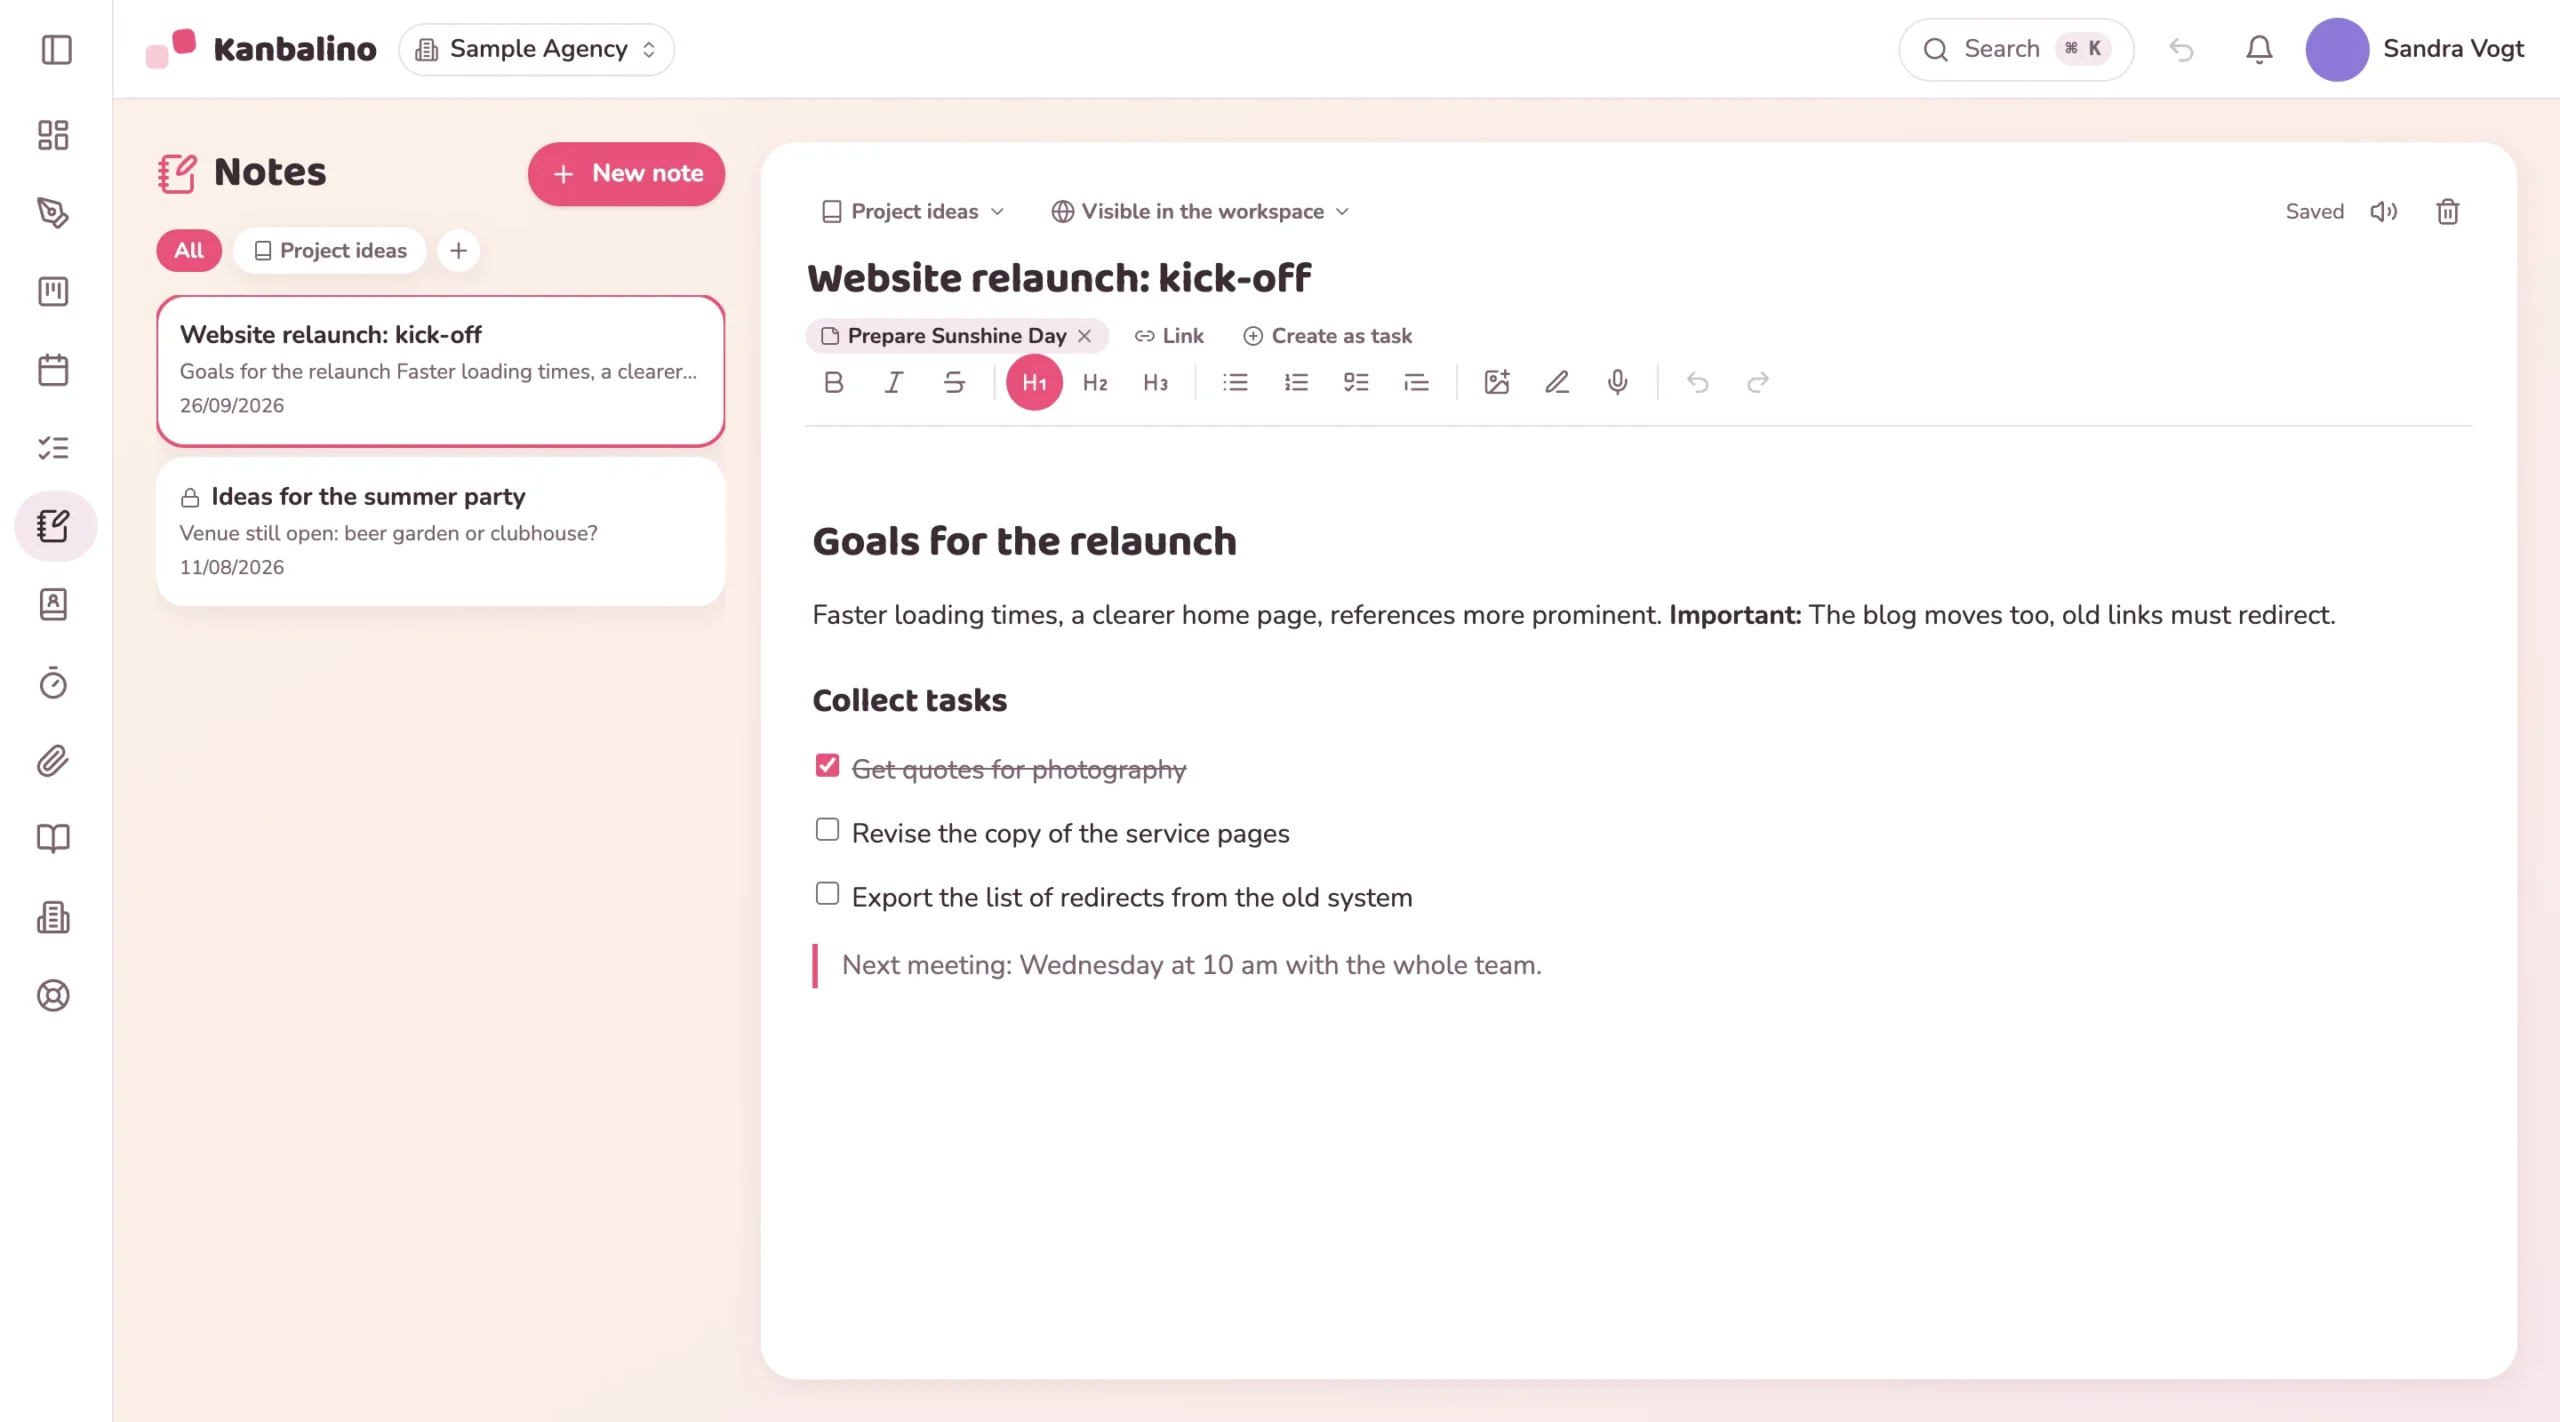Add a new notebook with plus button
Viewport: 2560px width, 1422px height.
[x=458, y=250]
